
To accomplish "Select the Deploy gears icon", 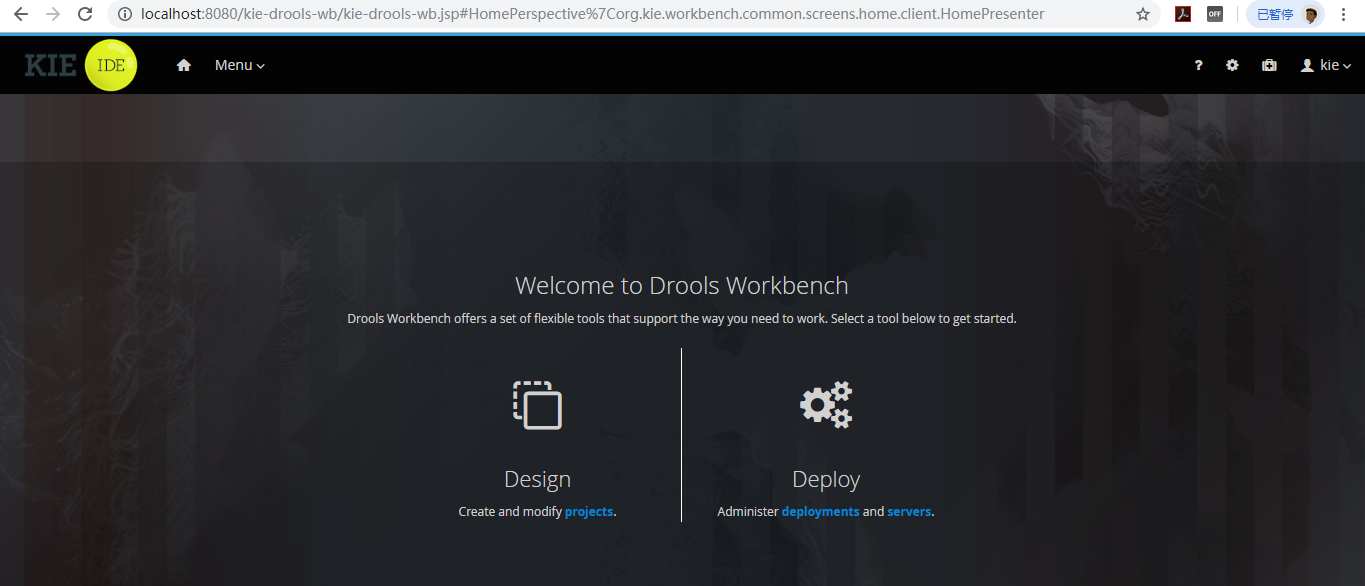I will (x=826, y=404).
